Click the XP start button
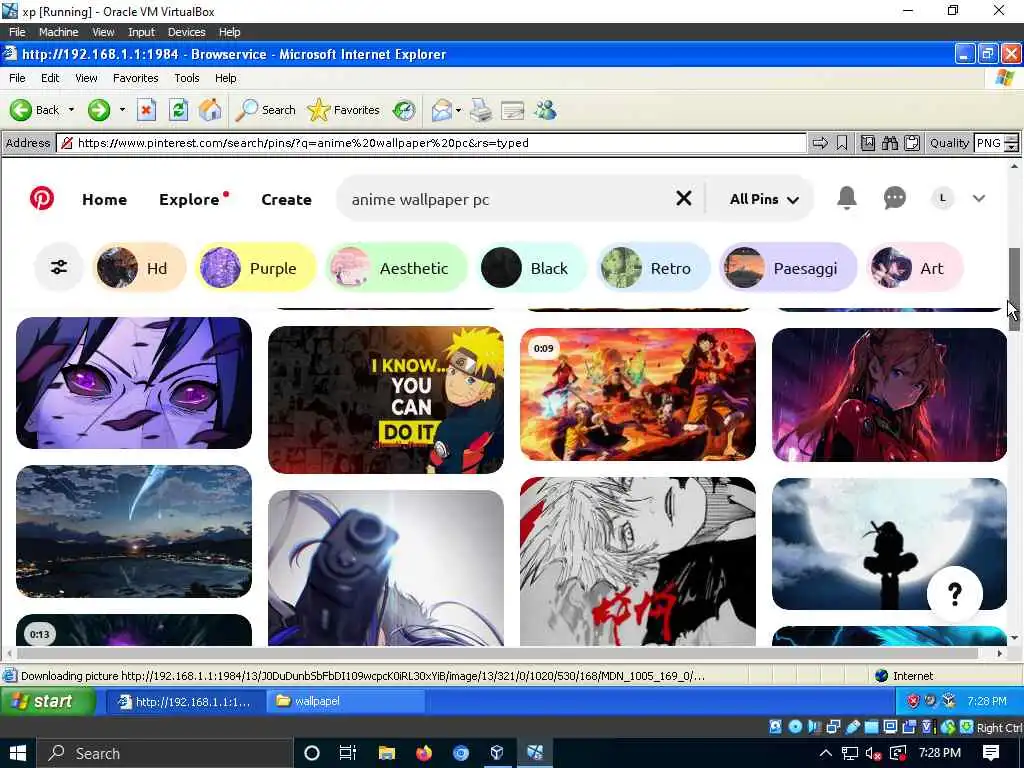The height and width of the screenshot is (768, 1024). [48, 701]
